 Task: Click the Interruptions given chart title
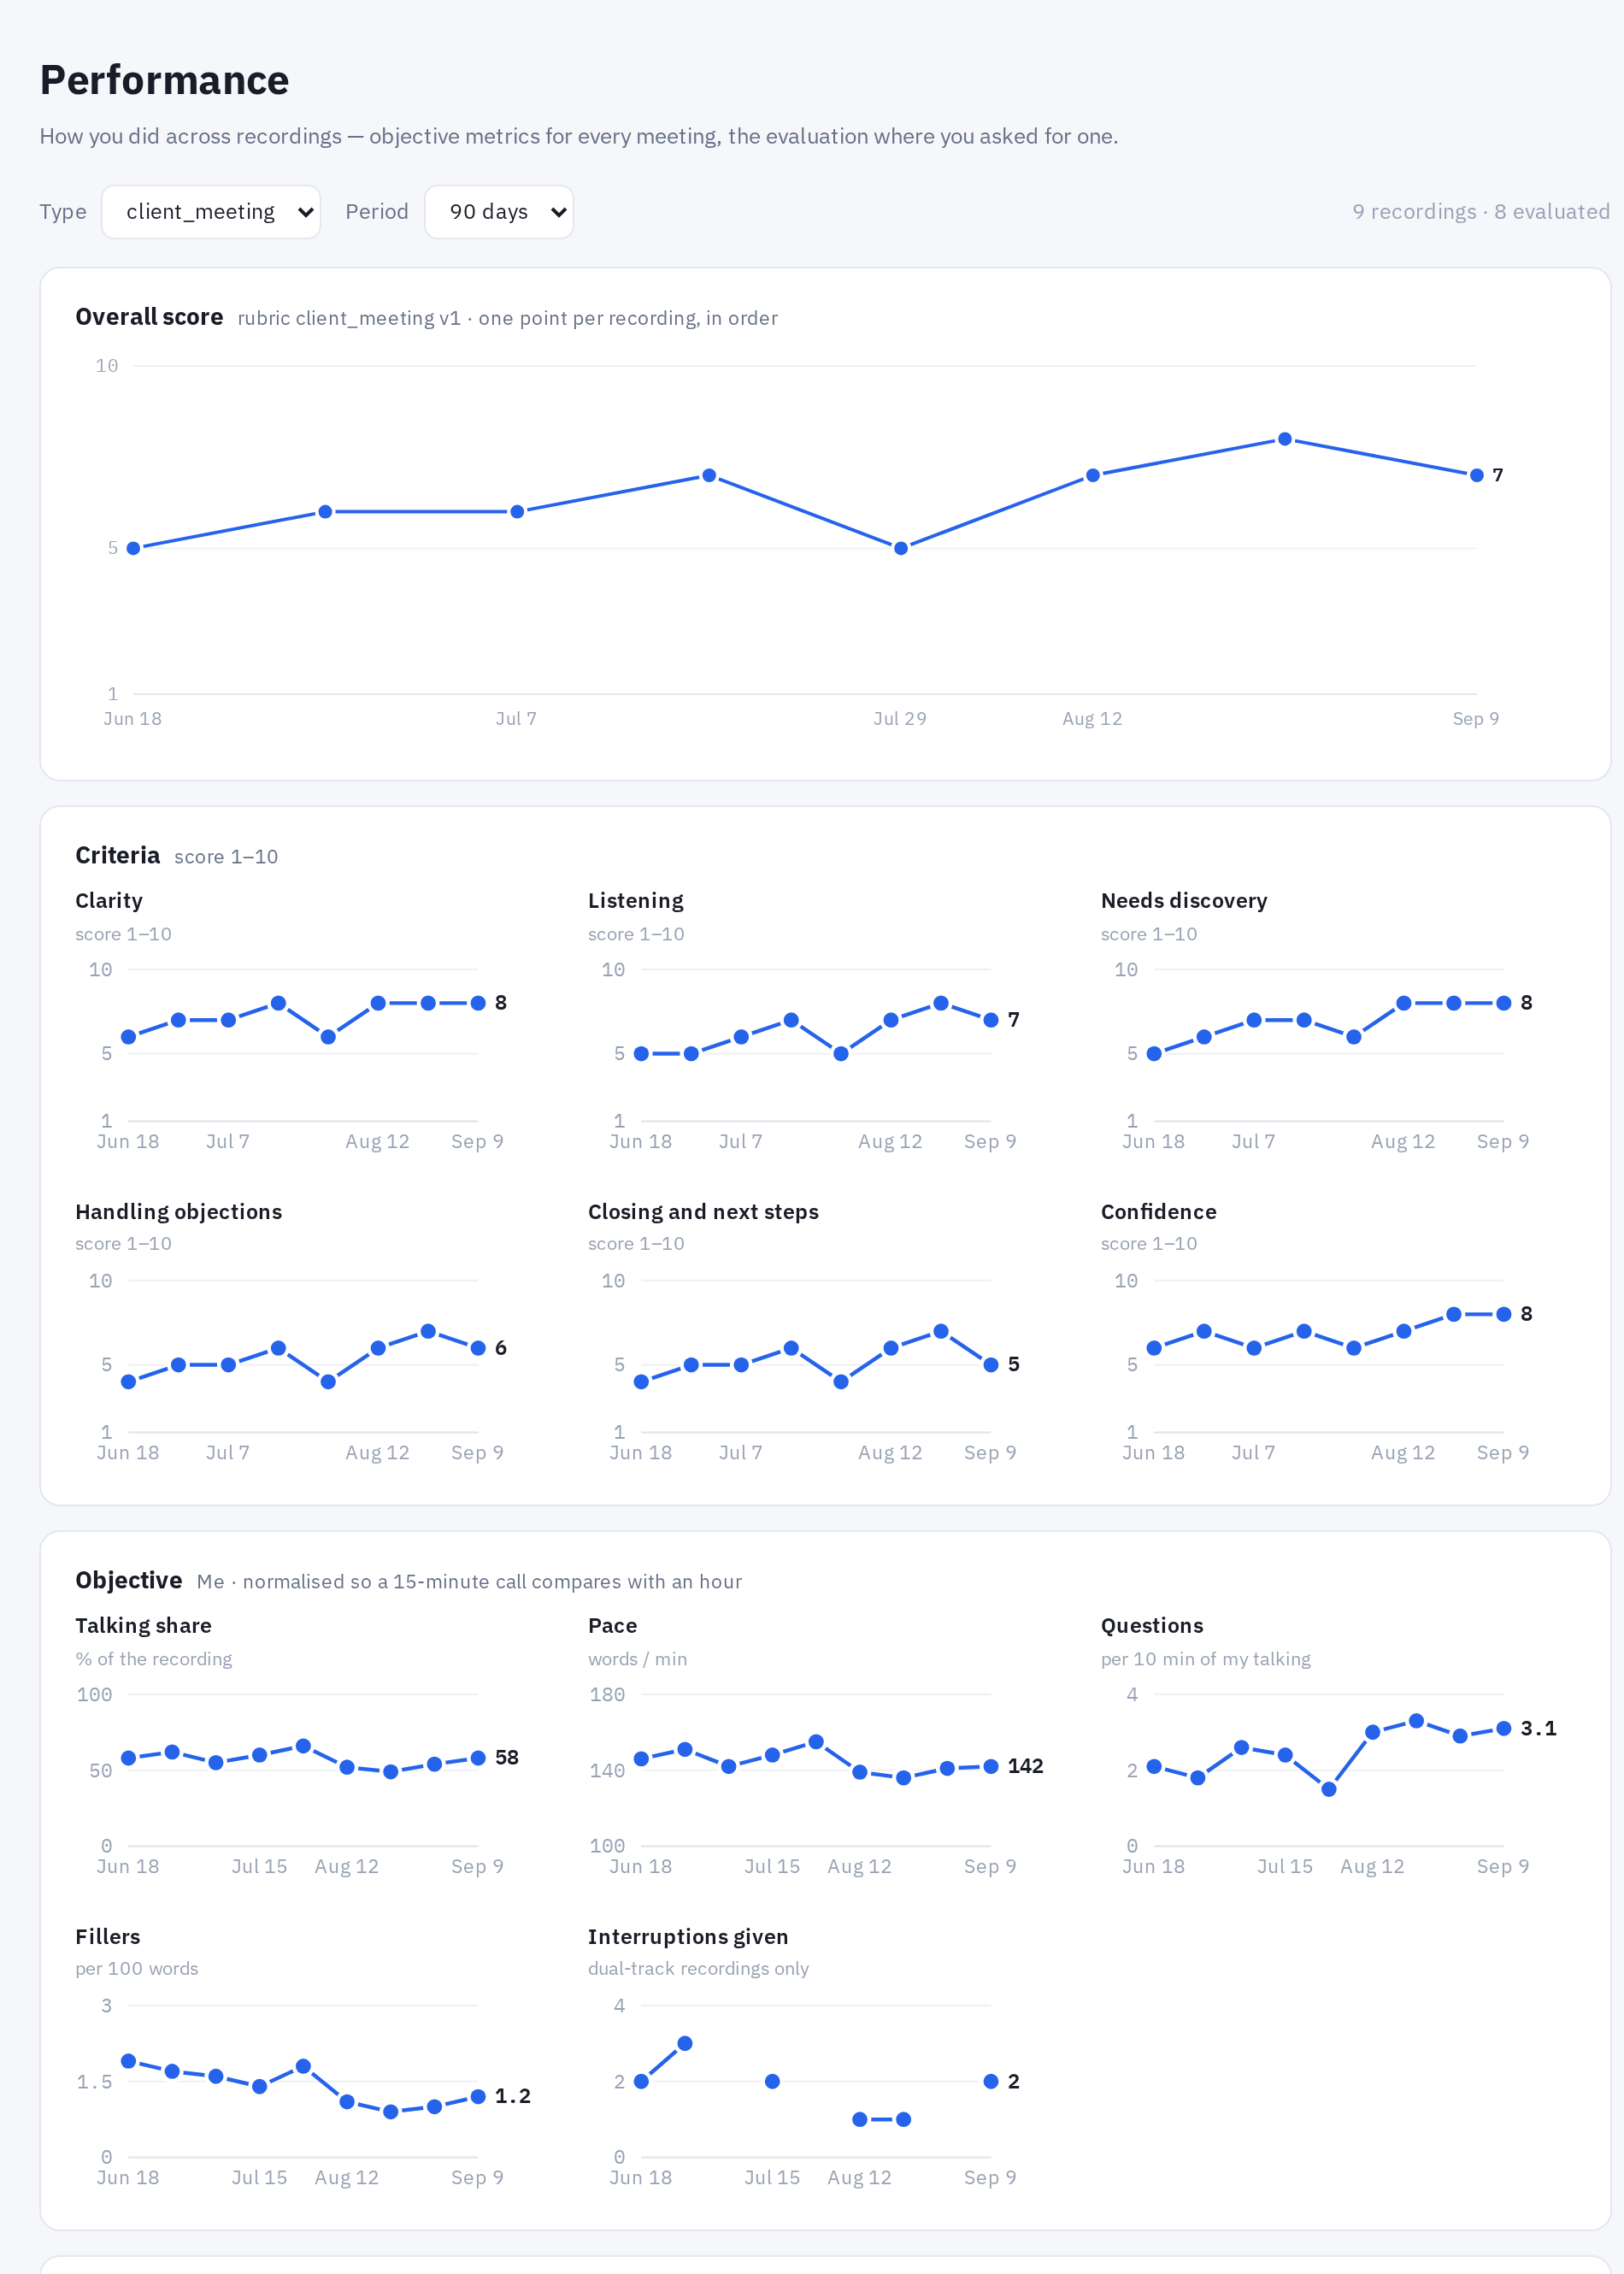[688, 1936]
